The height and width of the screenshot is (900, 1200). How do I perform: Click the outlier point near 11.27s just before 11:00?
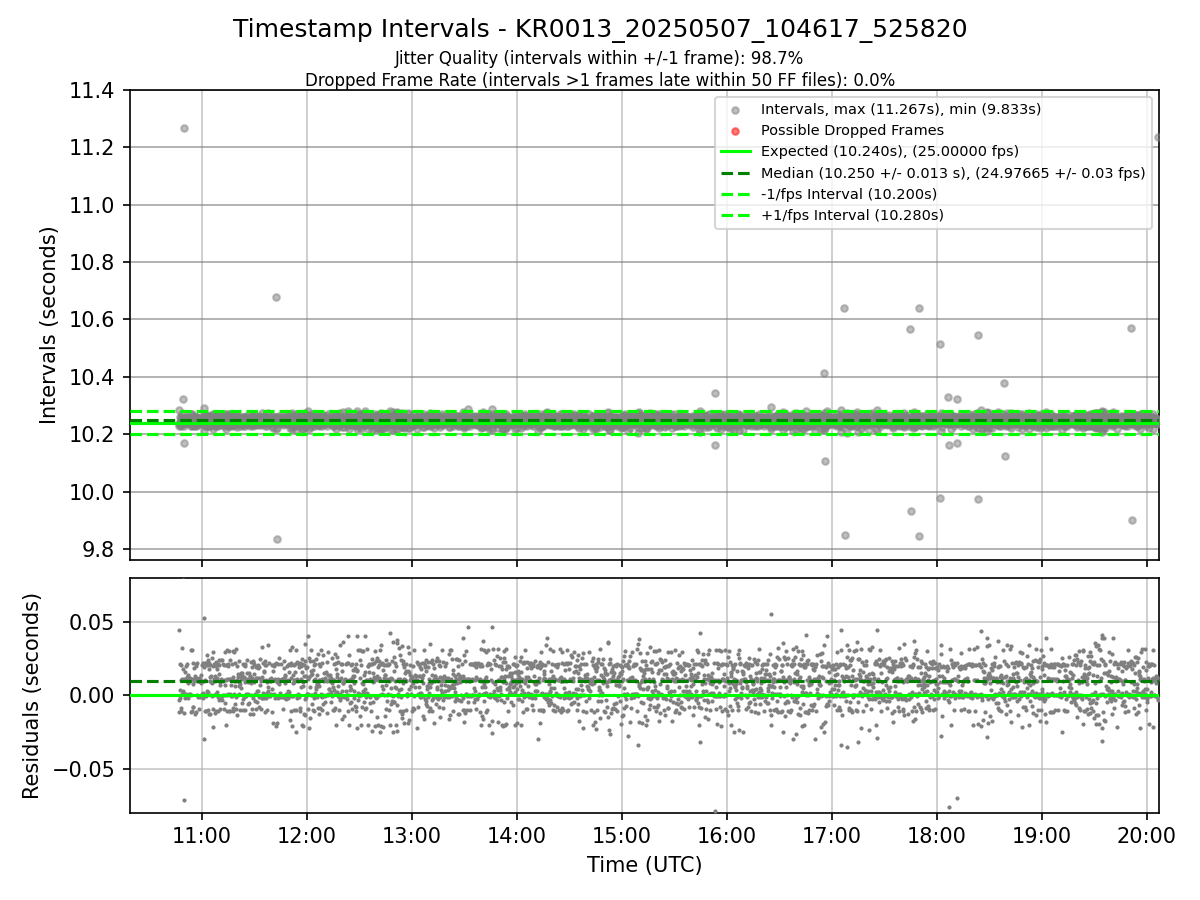coord(184,128)
